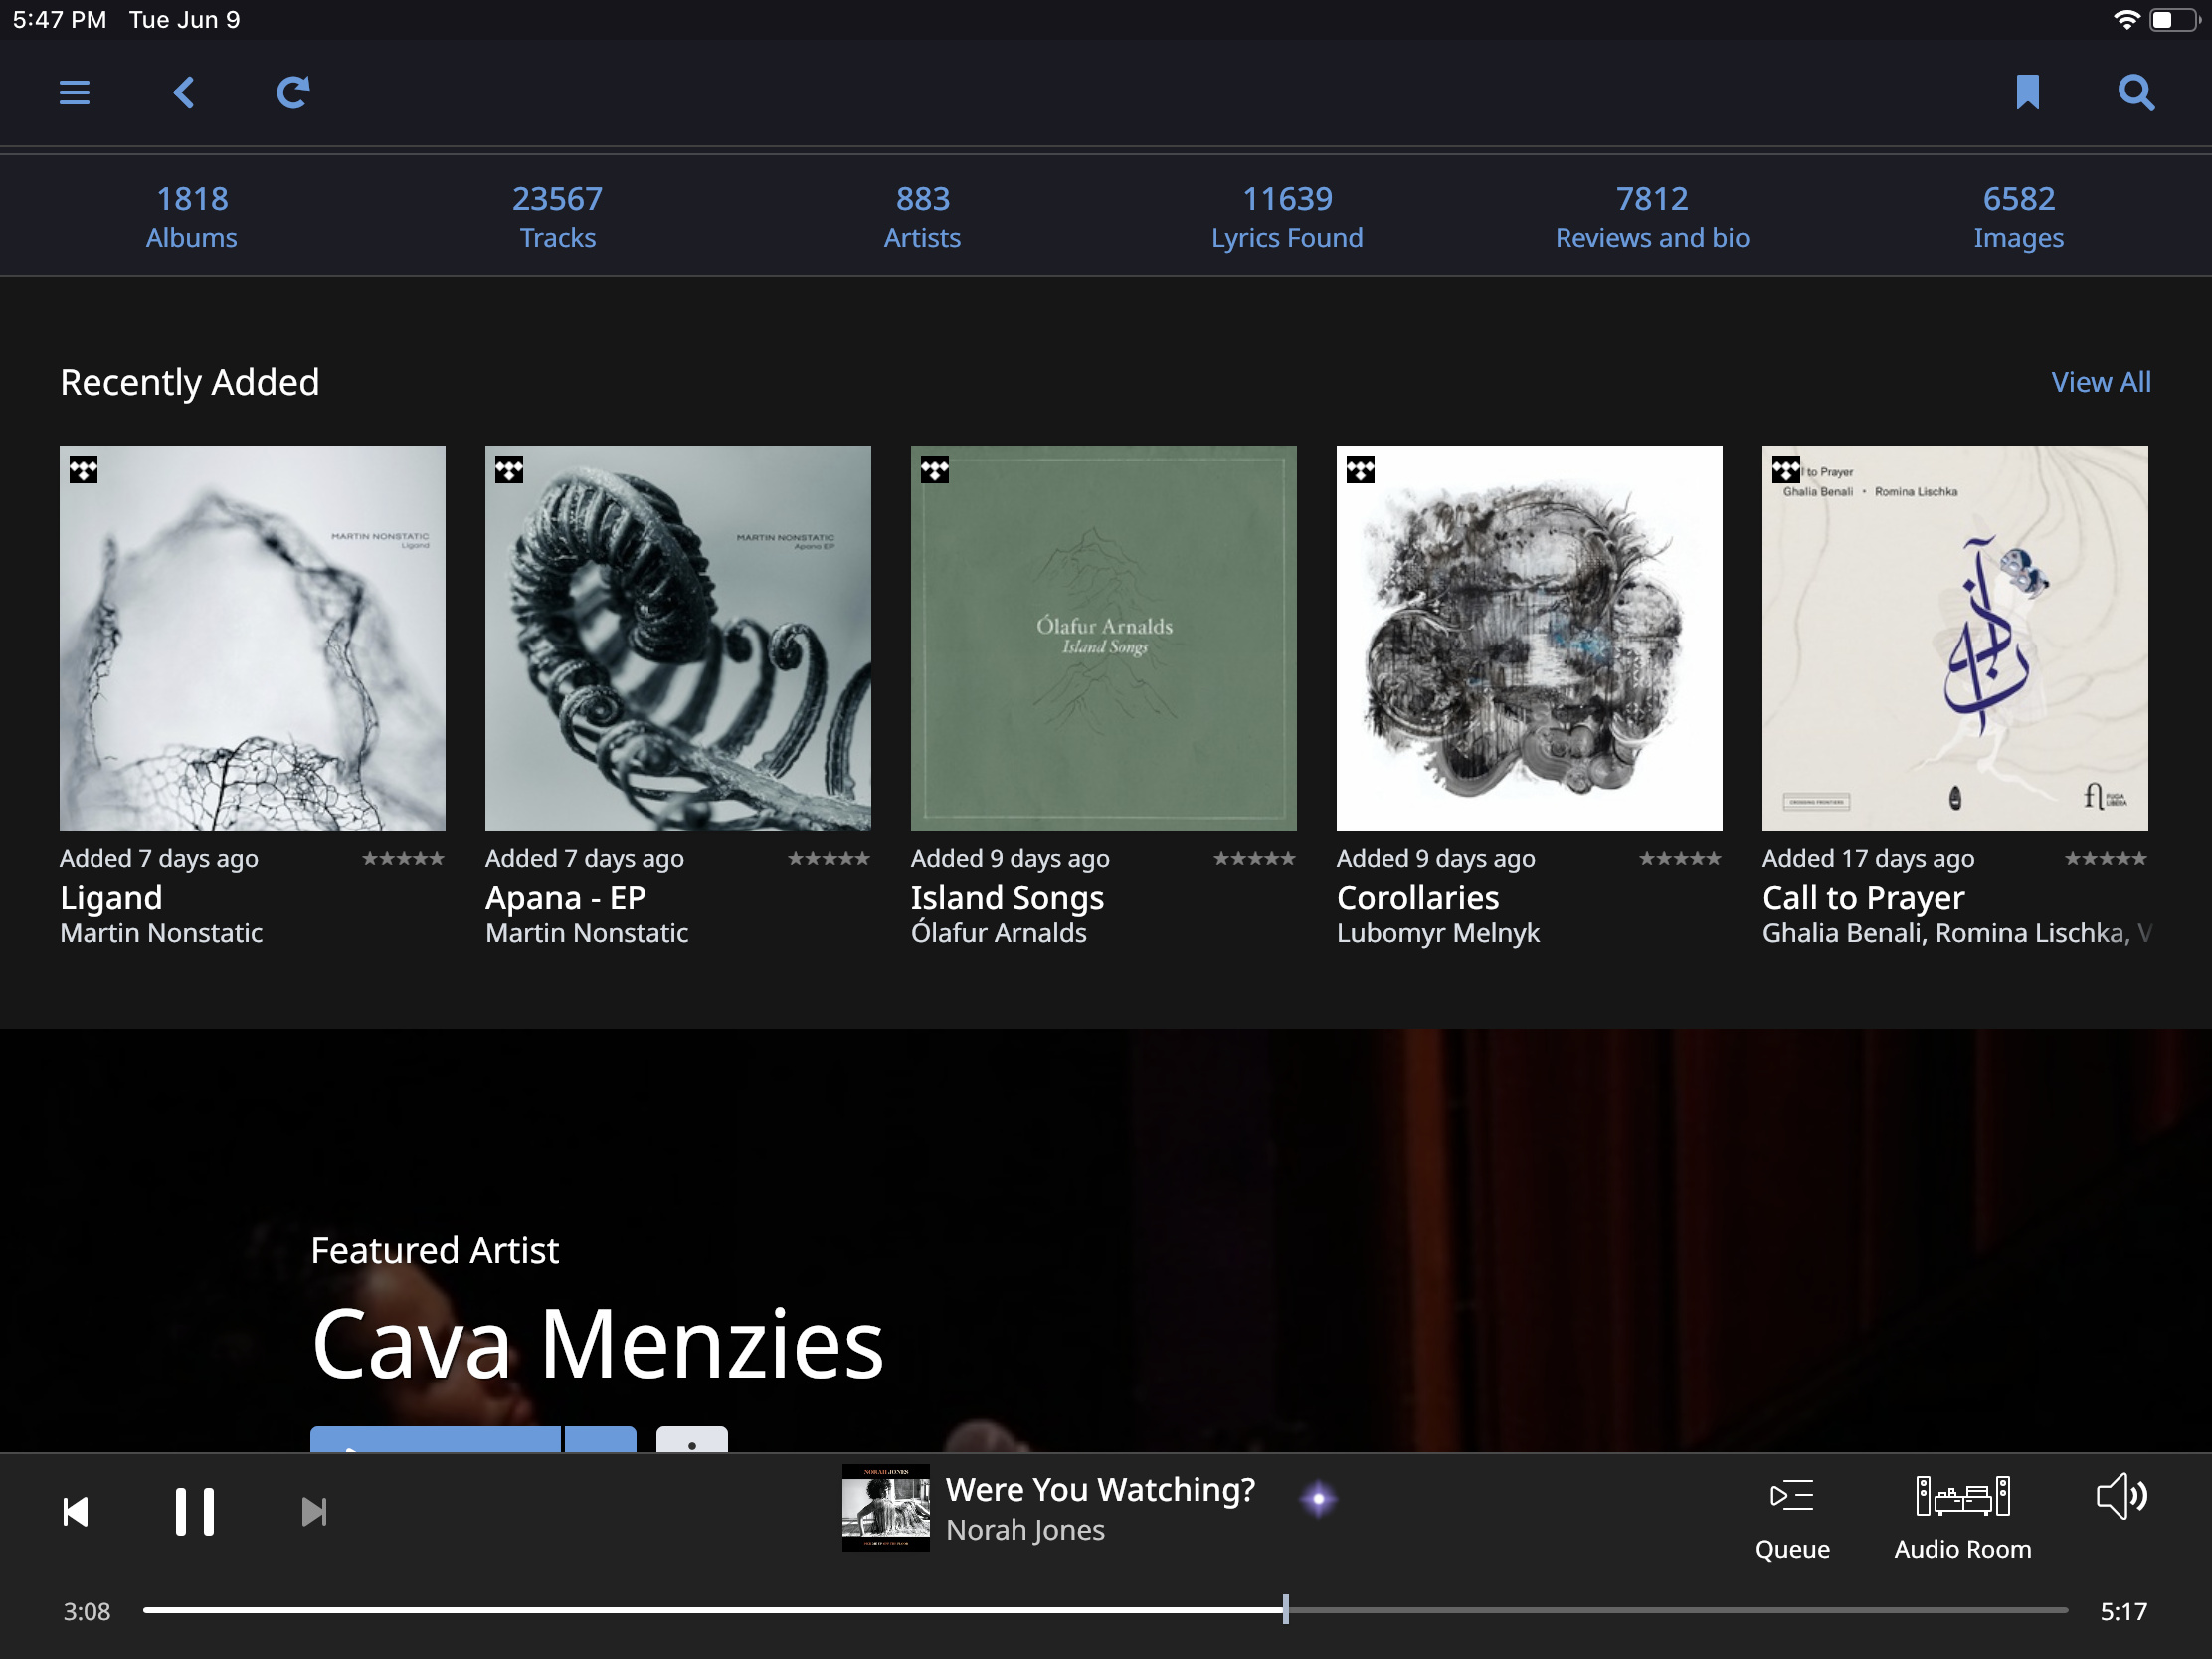Open the 883 Artists list

(x=922, y=216)
